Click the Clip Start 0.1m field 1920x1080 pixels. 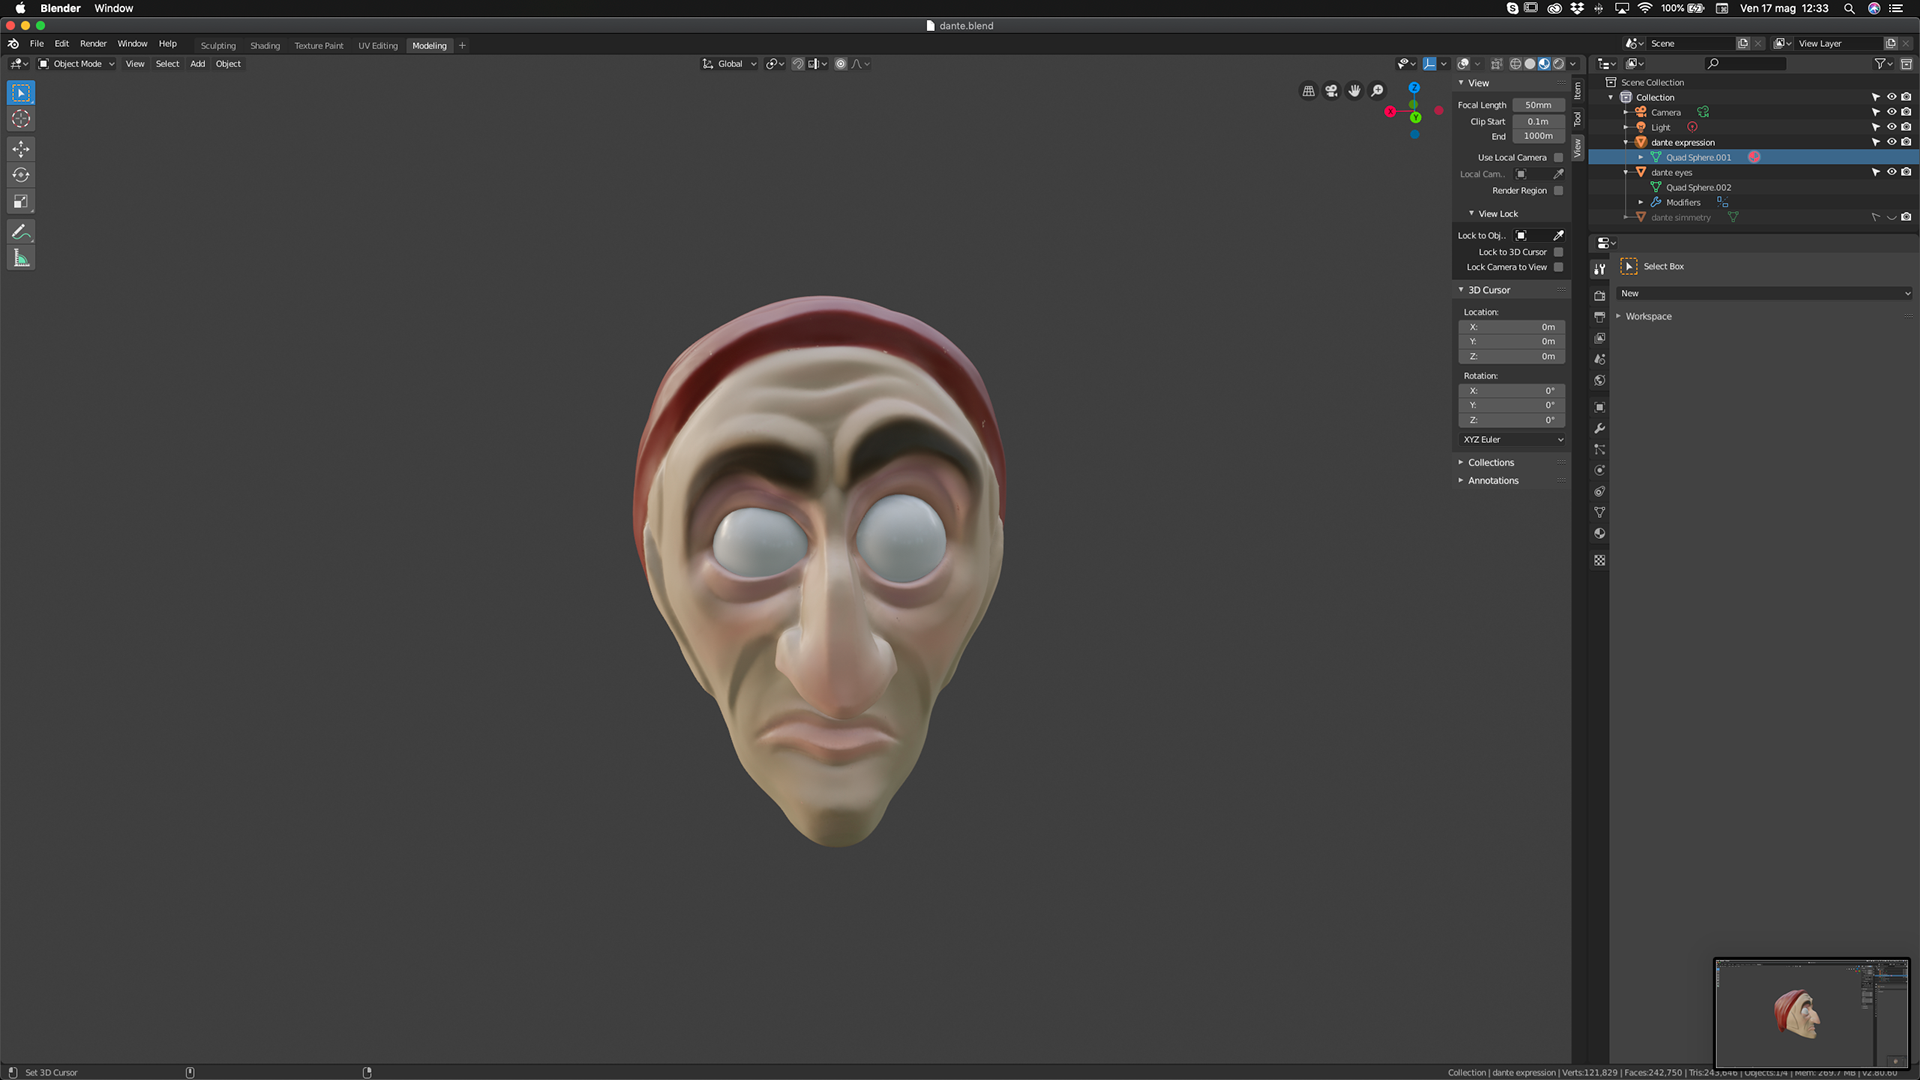pyautogui.click(x=1538, y=122)
